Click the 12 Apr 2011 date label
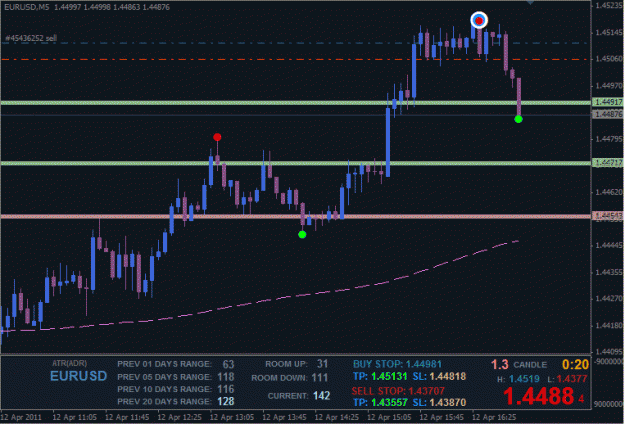Viewport: 625px width, 424px height. (x=21, y=417)
